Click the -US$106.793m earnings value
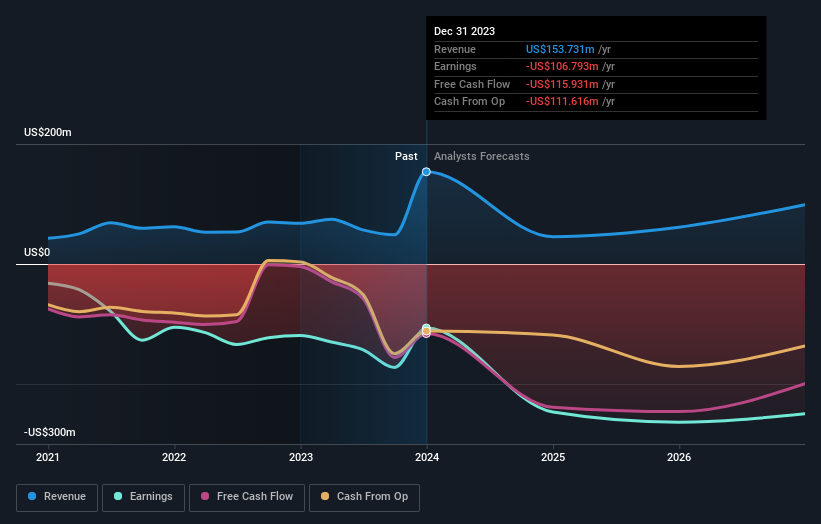821x524 pixels. 562,66
